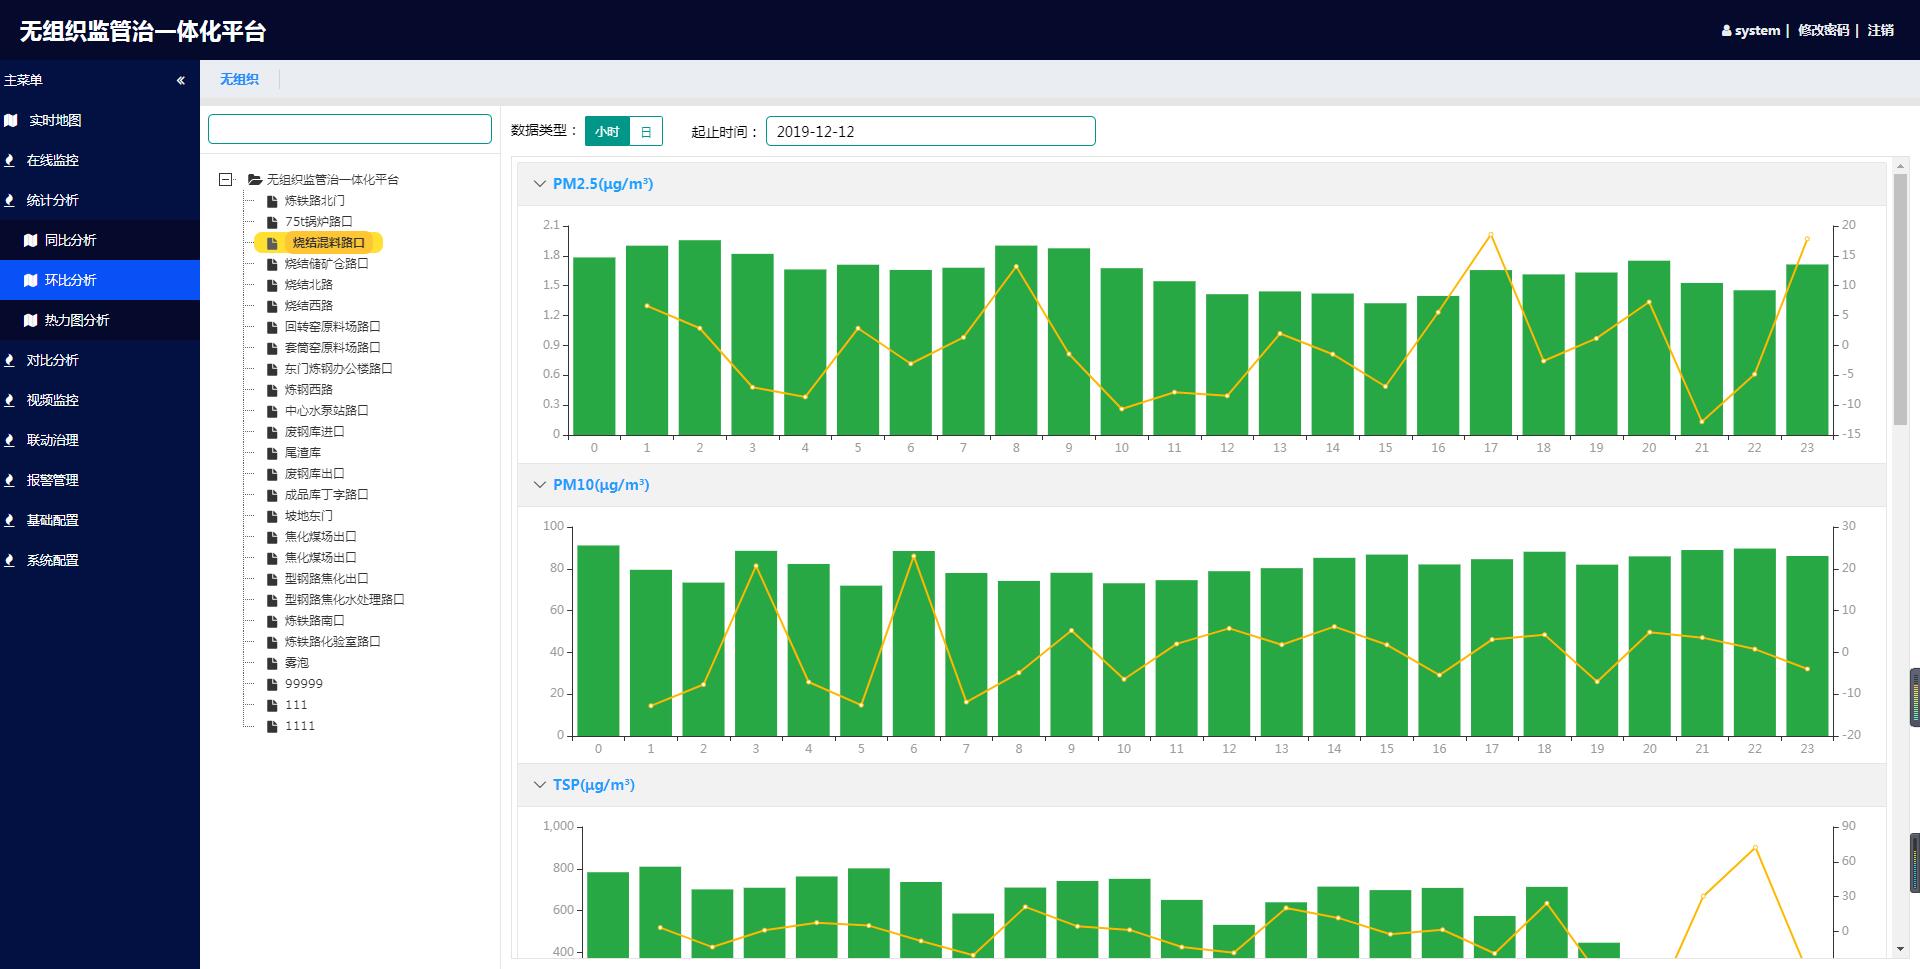The image size is (1920, 969).
Task: Collapse the root tree node toggle
Action: [x=226, y=180]
